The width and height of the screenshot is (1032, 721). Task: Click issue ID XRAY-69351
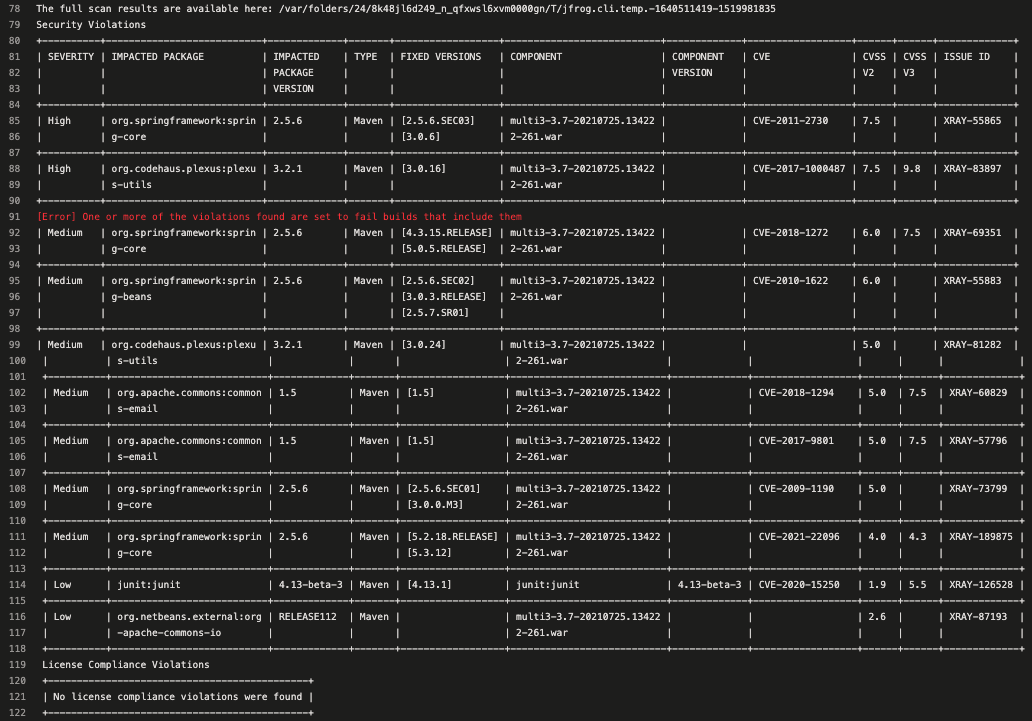[x=972, y=232]
